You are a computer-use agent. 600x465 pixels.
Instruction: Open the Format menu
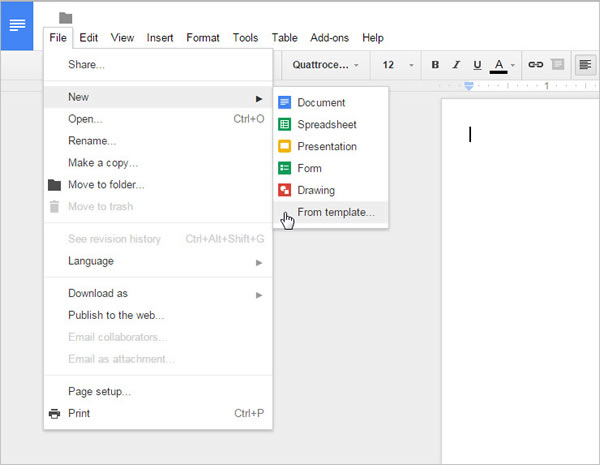(x=203, y=38)
